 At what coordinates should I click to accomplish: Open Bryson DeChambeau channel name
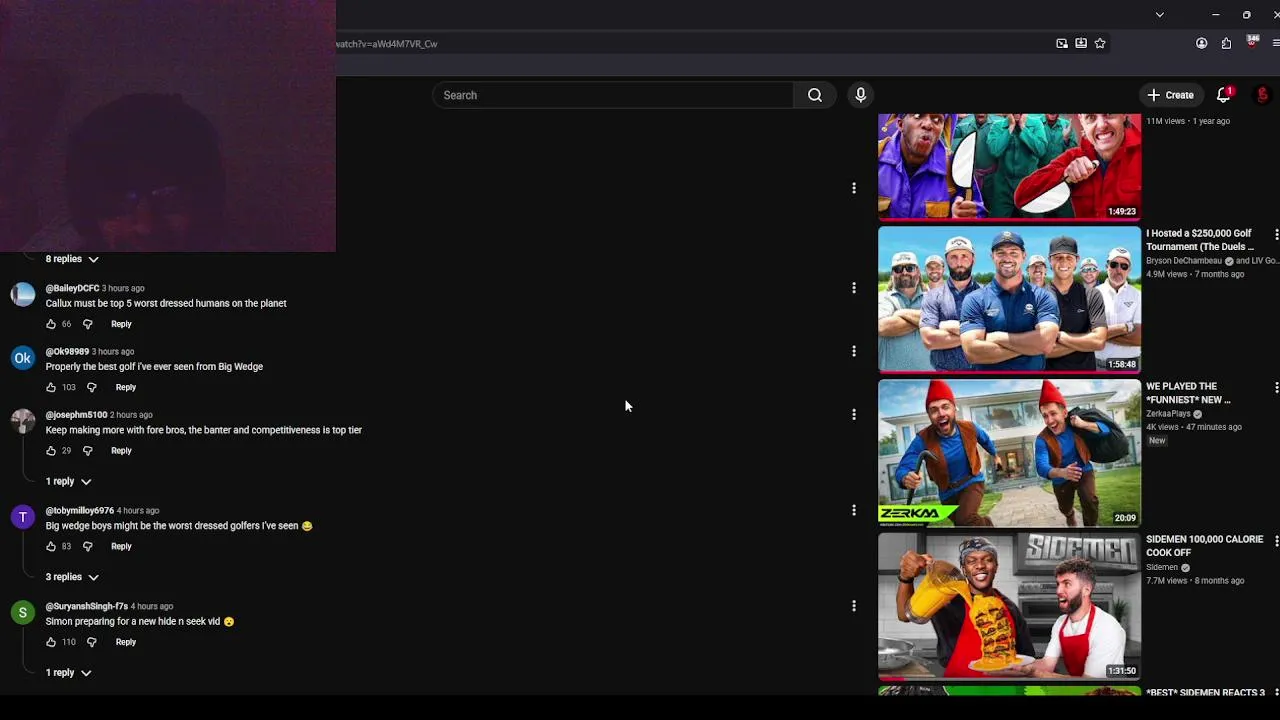[x=1184, y=261]
